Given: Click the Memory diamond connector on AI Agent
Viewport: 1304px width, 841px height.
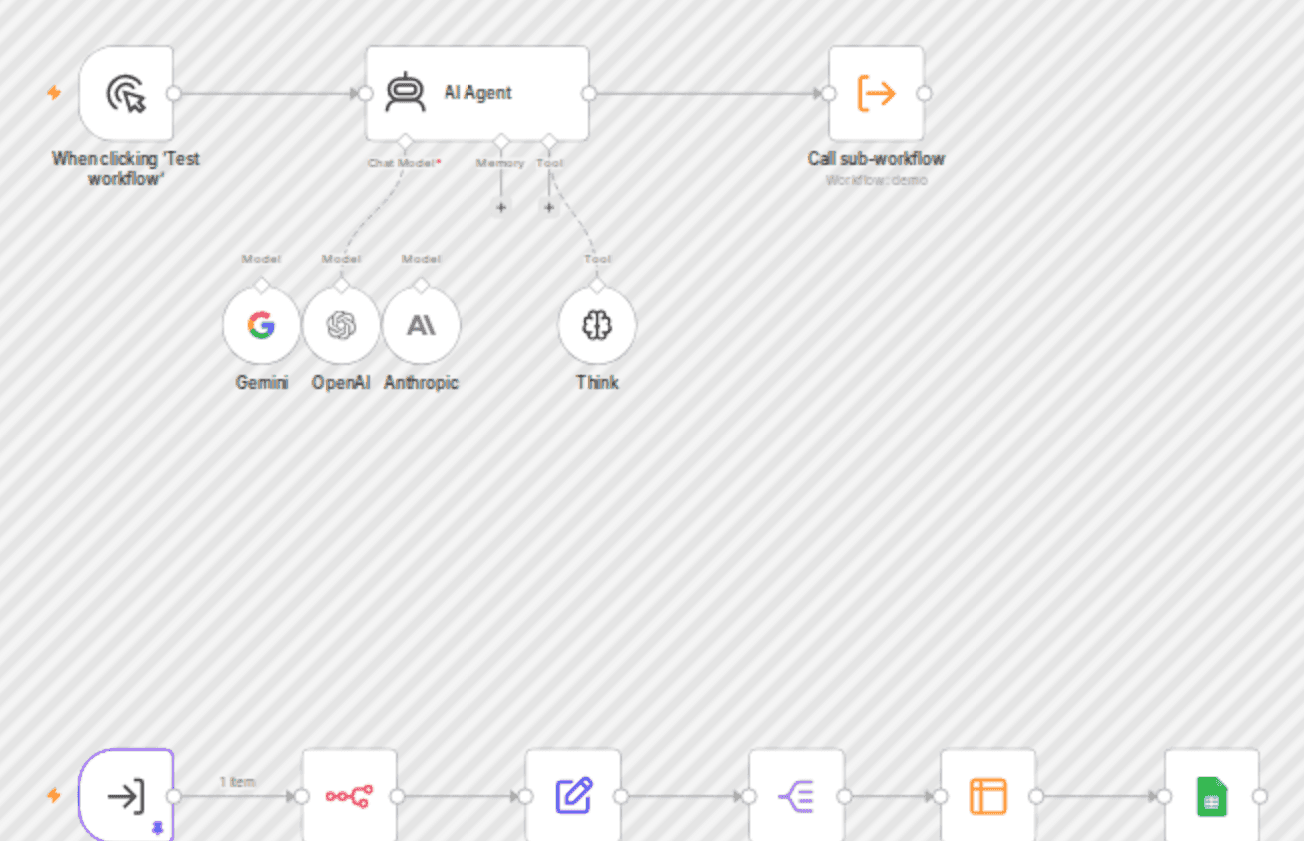Looking at the screenshot, I should click(x=501, y=140).
